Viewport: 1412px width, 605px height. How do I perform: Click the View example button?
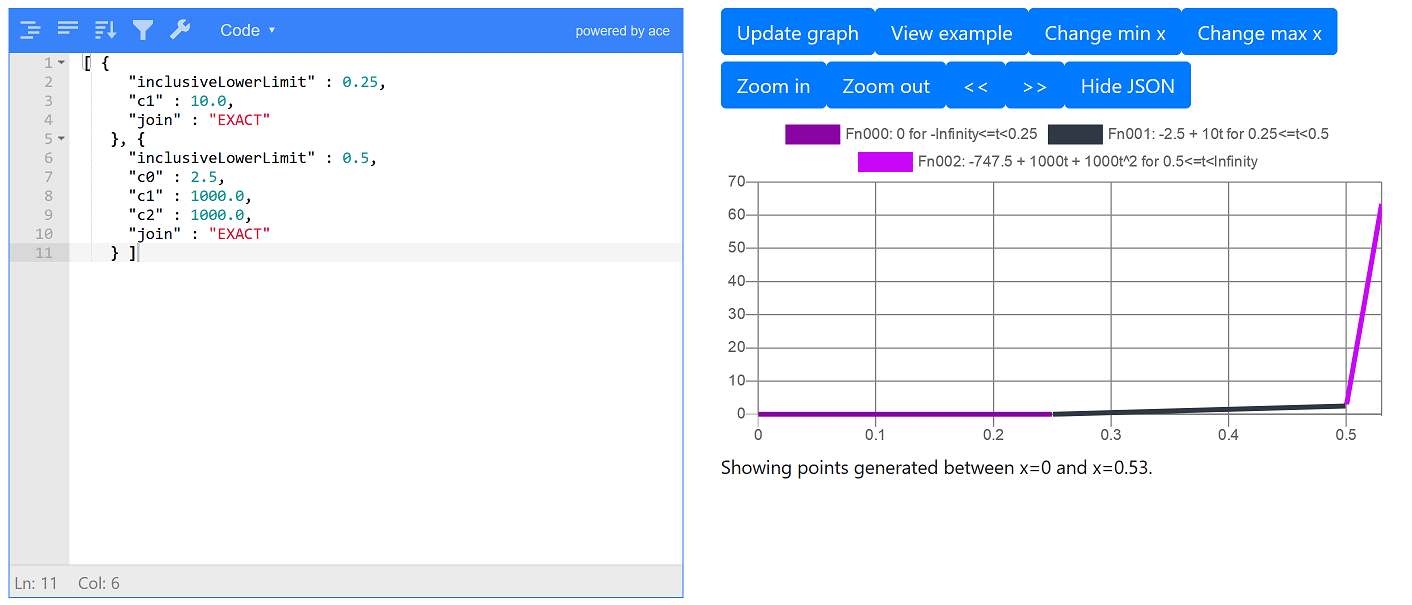coord(951,33)
